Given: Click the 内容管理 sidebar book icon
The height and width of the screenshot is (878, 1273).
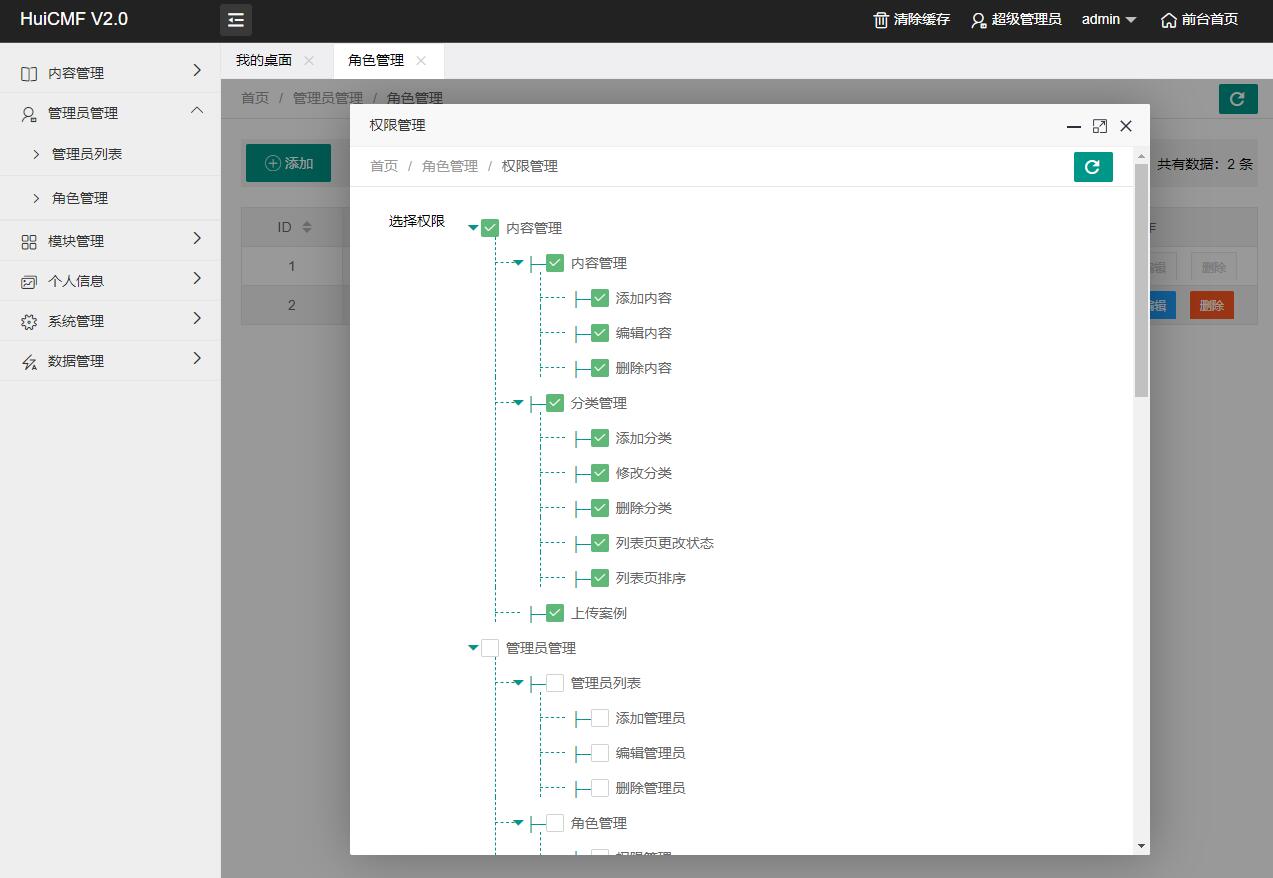Looking at the screenshot, I should point(29,73).
